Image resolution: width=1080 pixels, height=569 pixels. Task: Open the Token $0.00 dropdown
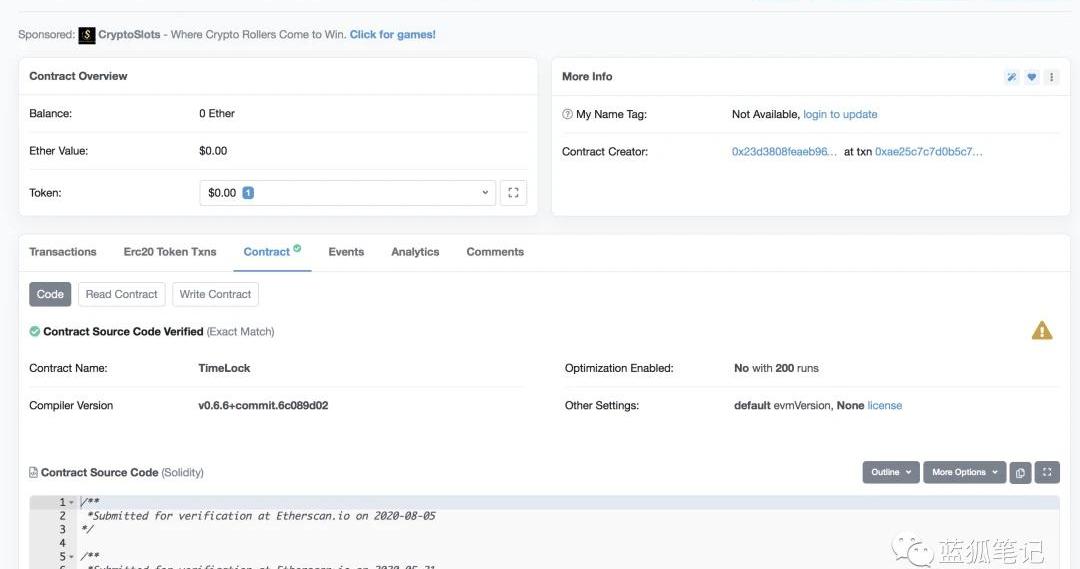347,193
